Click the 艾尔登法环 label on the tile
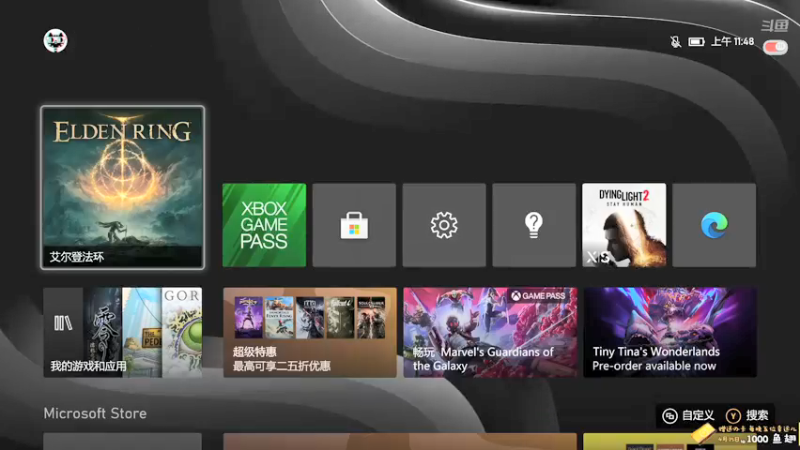800x450 pixels. click(x=77, y=257)
